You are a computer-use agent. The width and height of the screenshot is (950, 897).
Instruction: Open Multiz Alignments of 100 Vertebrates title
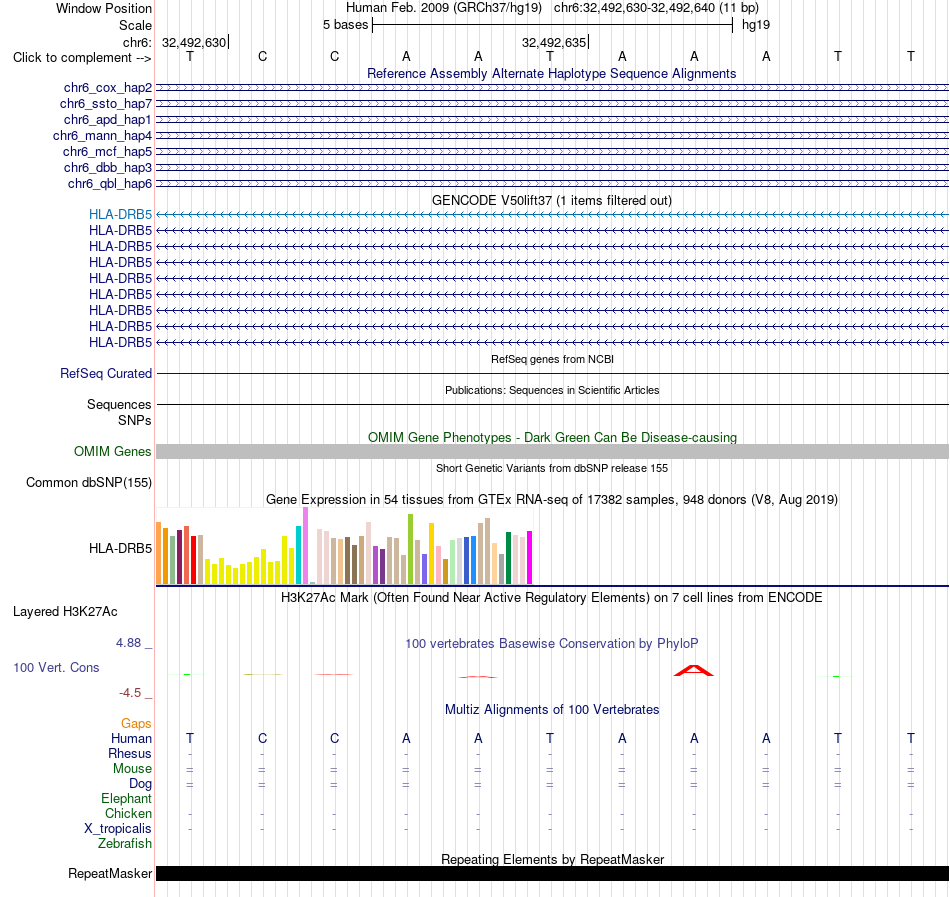pyautogui.click(x=552, y=709)
